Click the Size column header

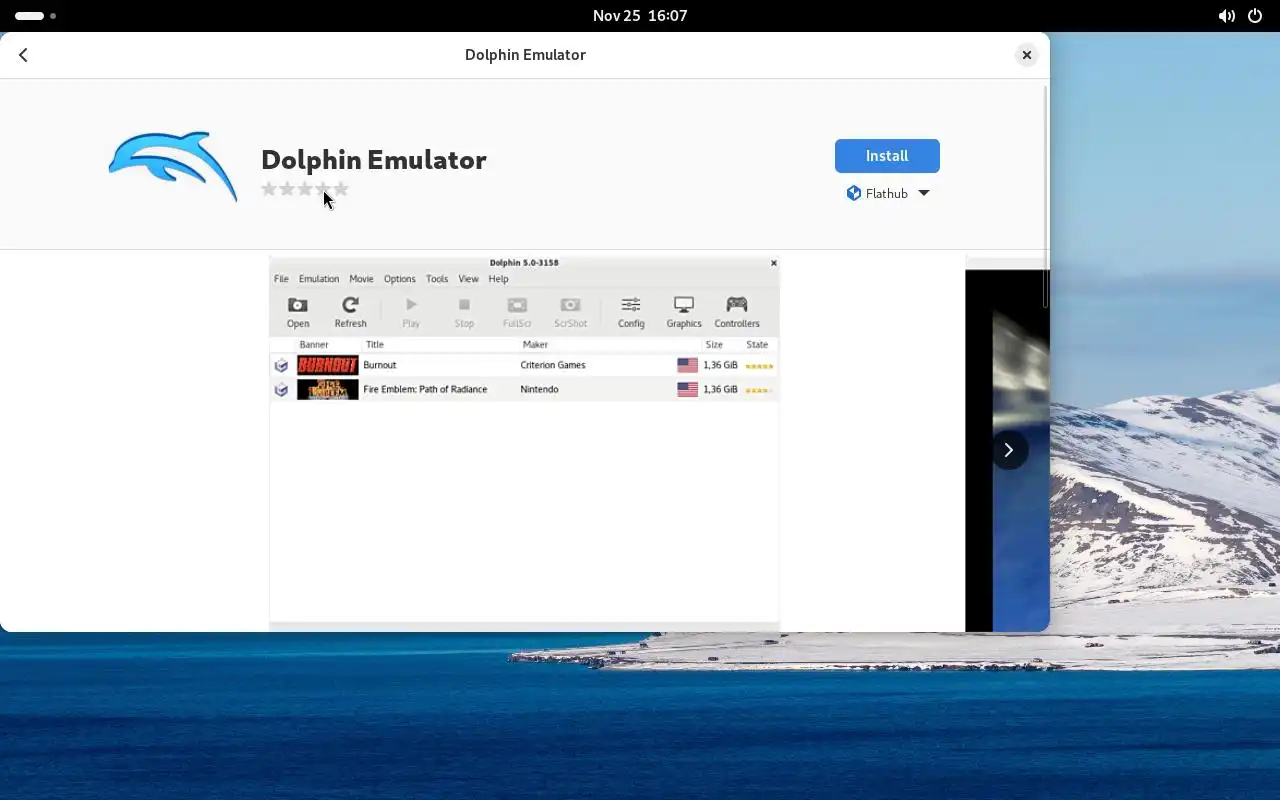click(714, 344)
